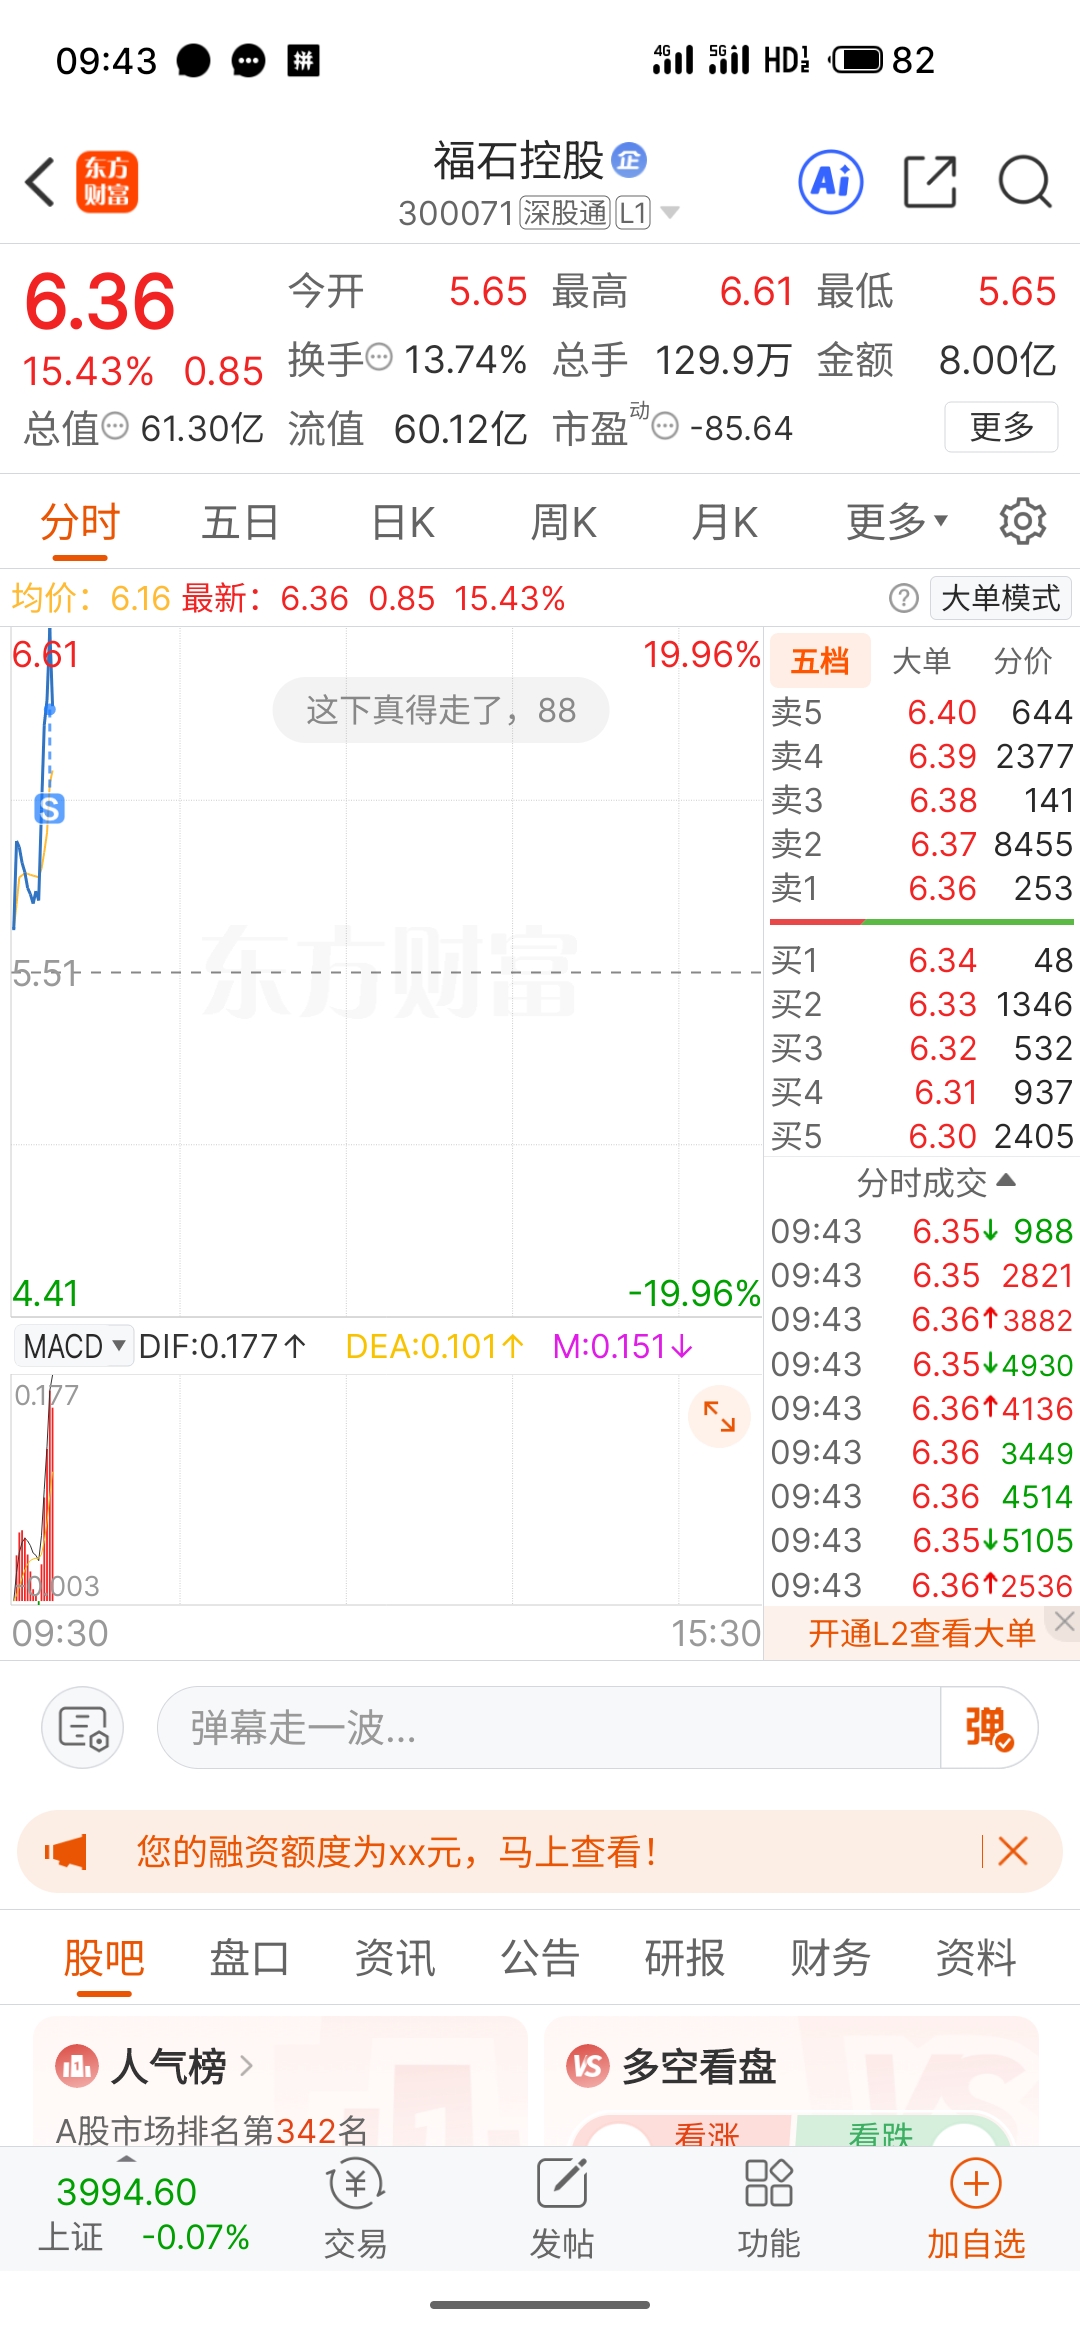This screenshot has height=2340, width=1080.
Task: Toggle the 弹 danmaku switch
Action: [988, 1727]
